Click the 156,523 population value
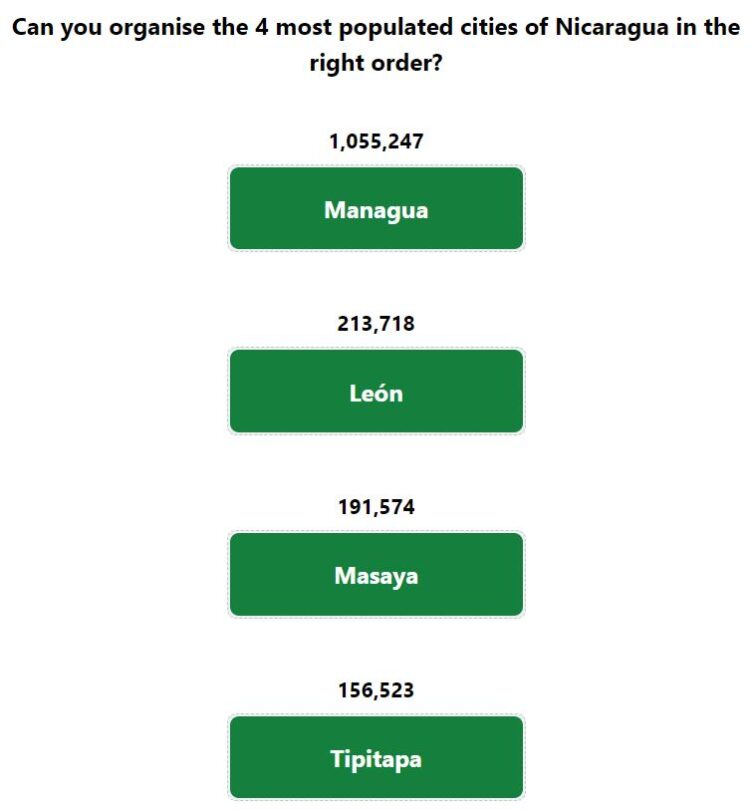This screenshot has height=810, width=750. tap(376, 690)
